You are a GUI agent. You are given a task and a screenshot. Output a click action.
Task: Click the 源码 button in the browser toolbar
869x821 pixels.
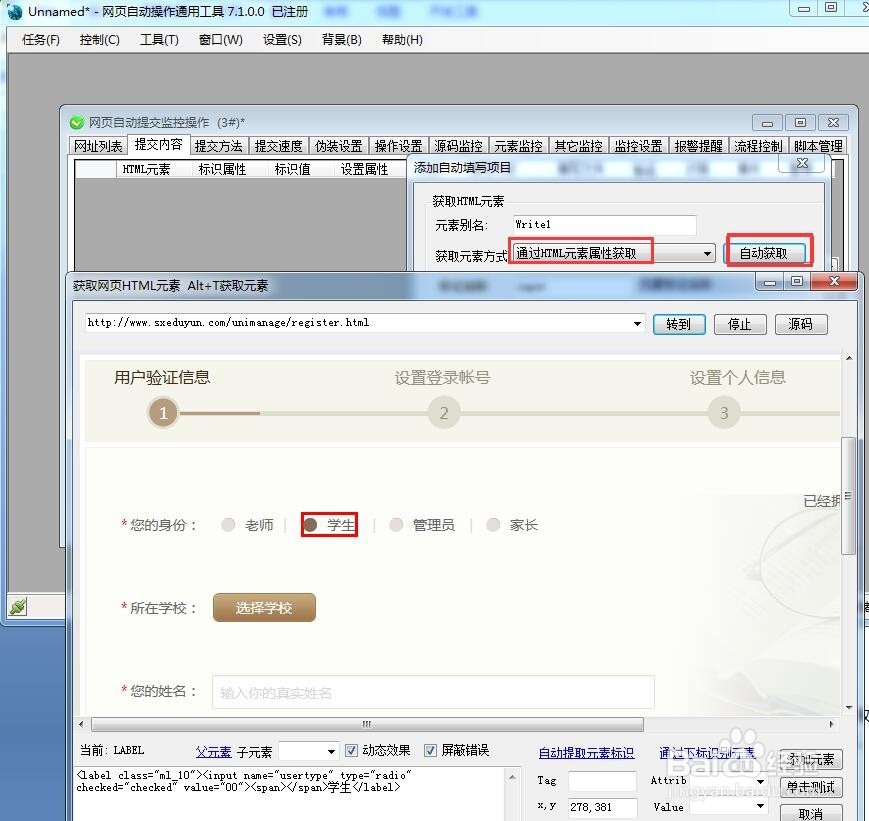pos(799,324)
